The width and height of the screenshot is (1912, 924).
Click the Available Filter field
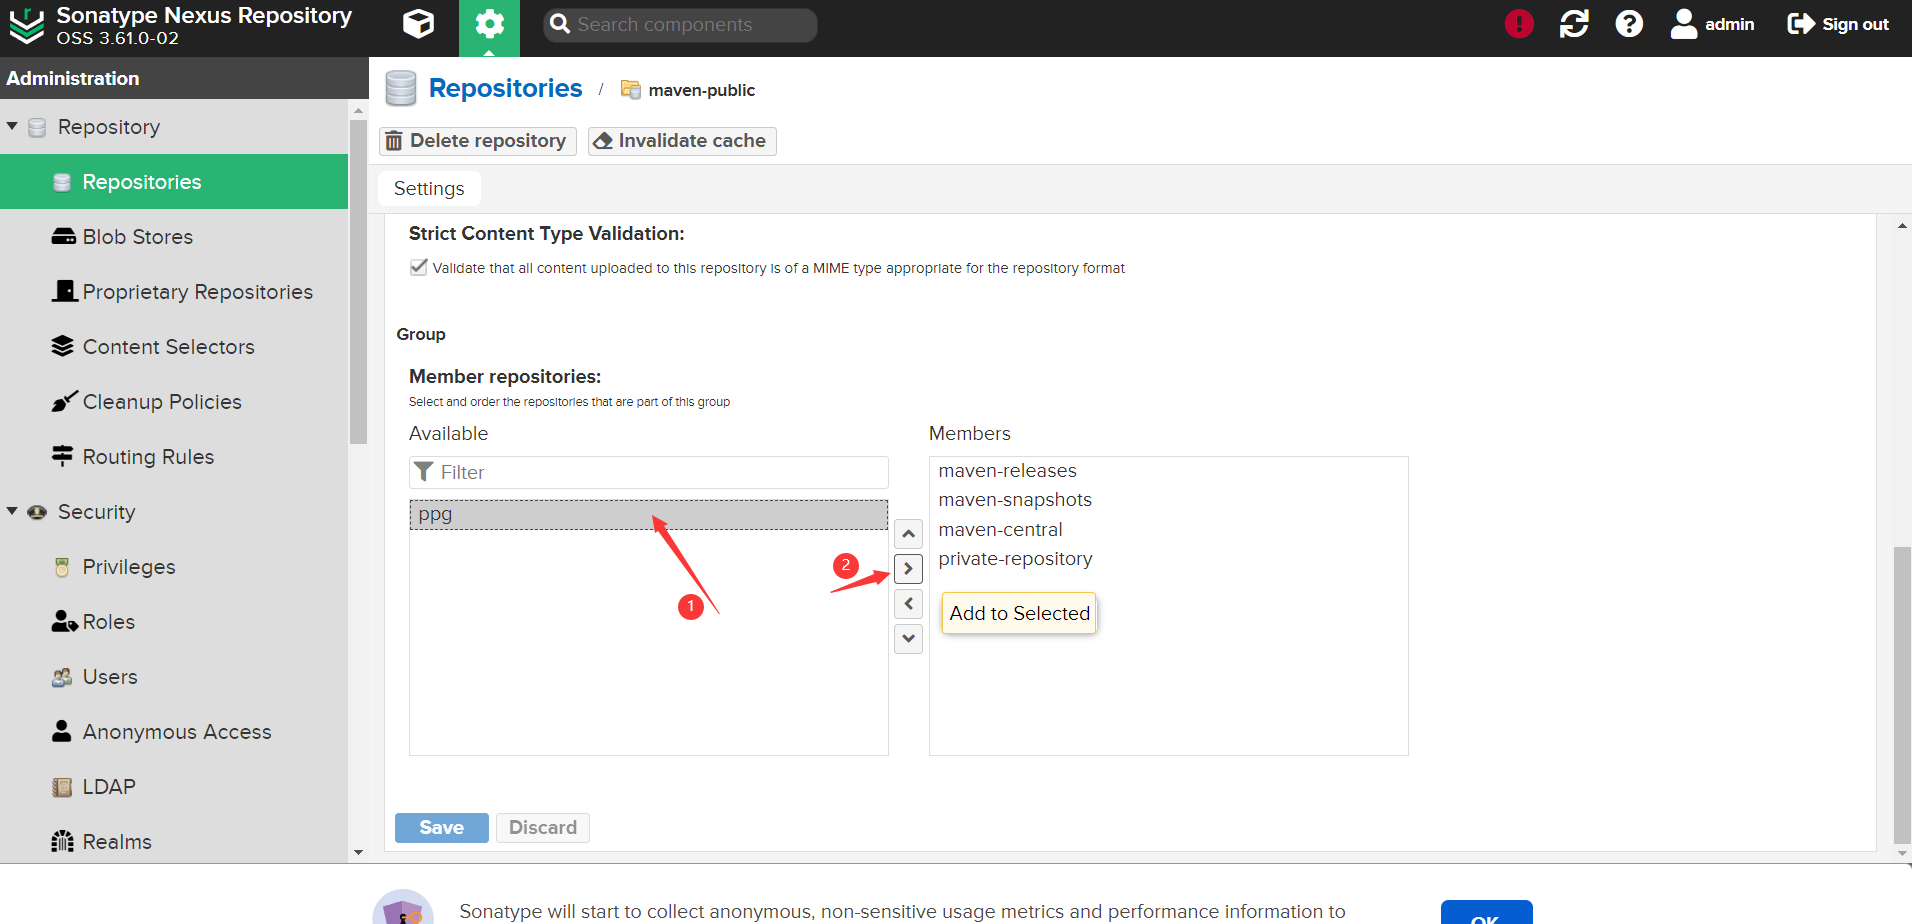[x=649, y=472]
